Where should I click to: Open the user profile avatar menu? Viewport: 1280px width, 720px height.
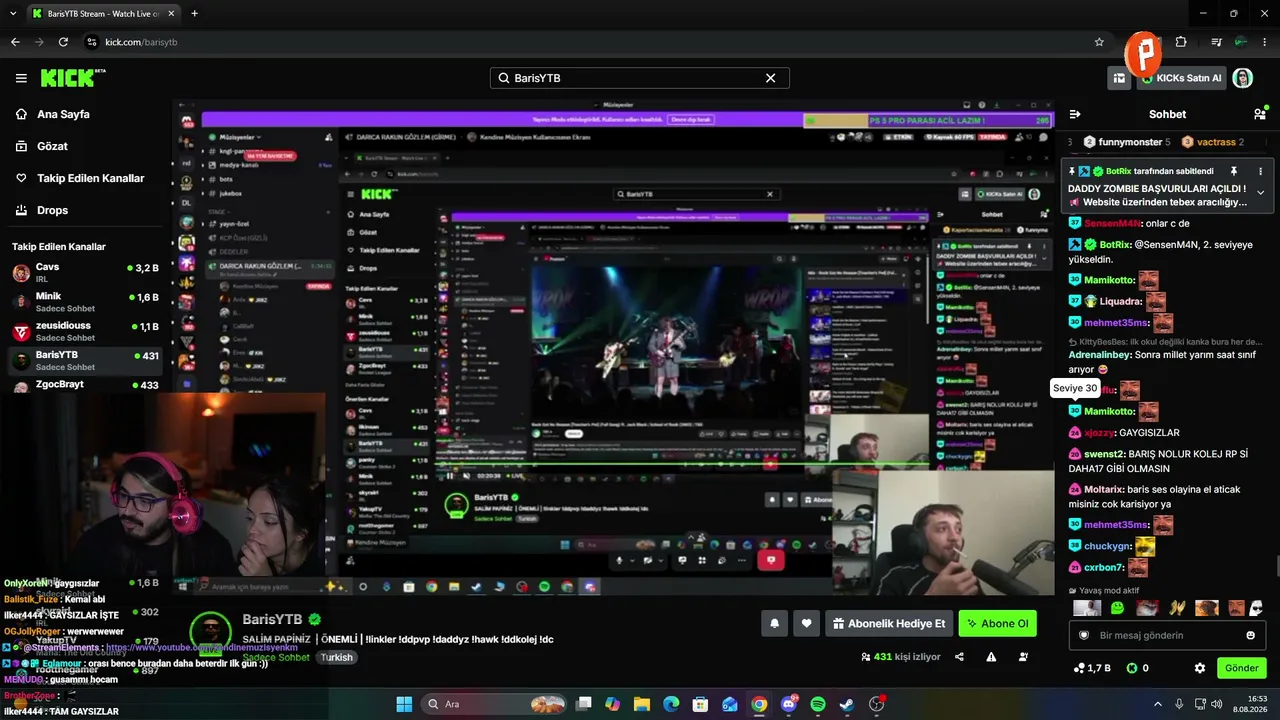point(1243,78)
